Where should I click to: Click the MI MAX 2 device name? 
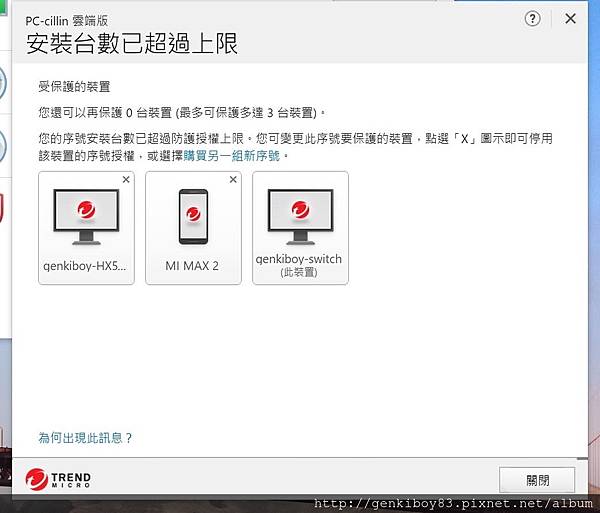point(192,266)
